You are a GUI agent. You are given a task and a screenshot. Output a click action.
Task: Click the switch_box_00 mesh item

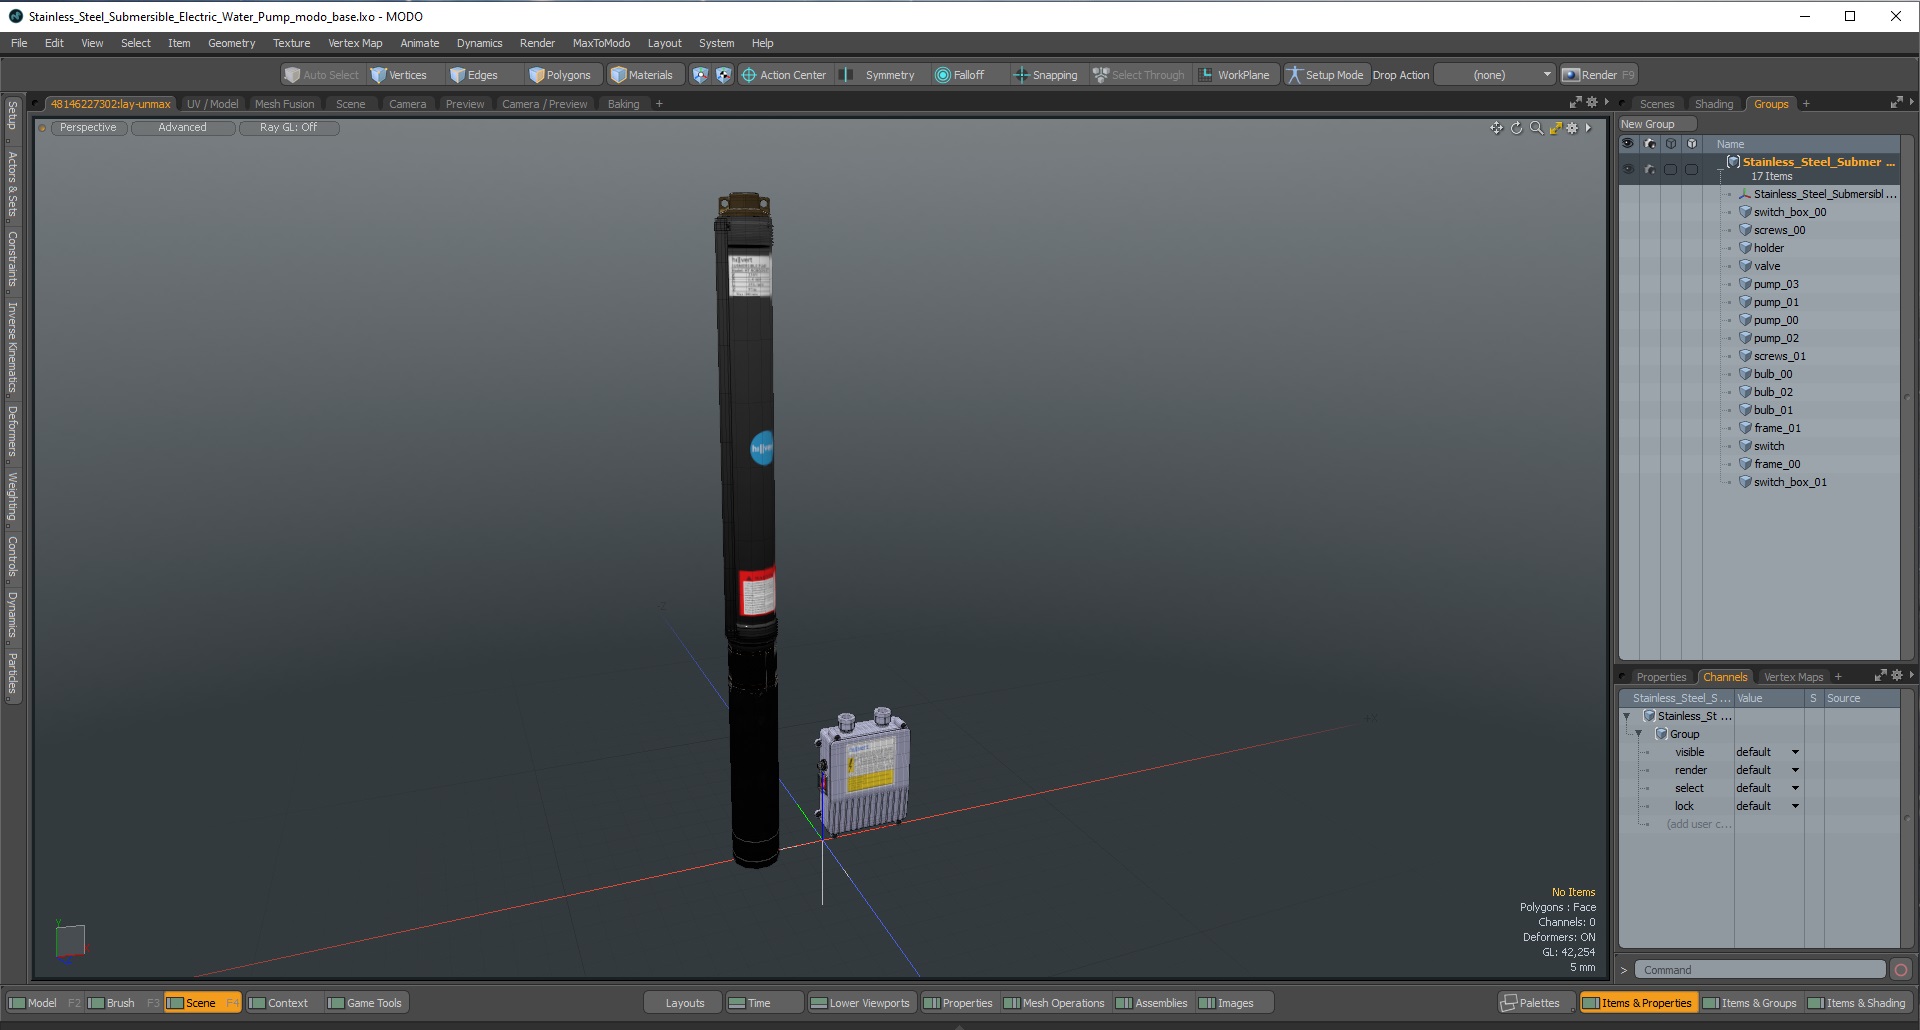1789,212
